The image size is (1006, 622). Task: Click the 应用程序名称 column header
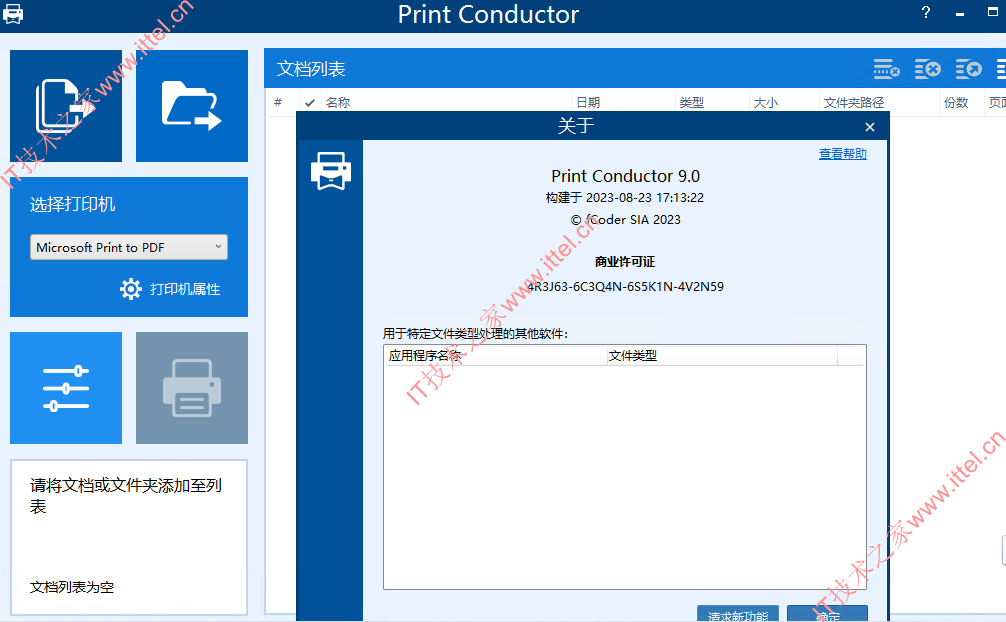pyautogui.click(x=495, y=356)
